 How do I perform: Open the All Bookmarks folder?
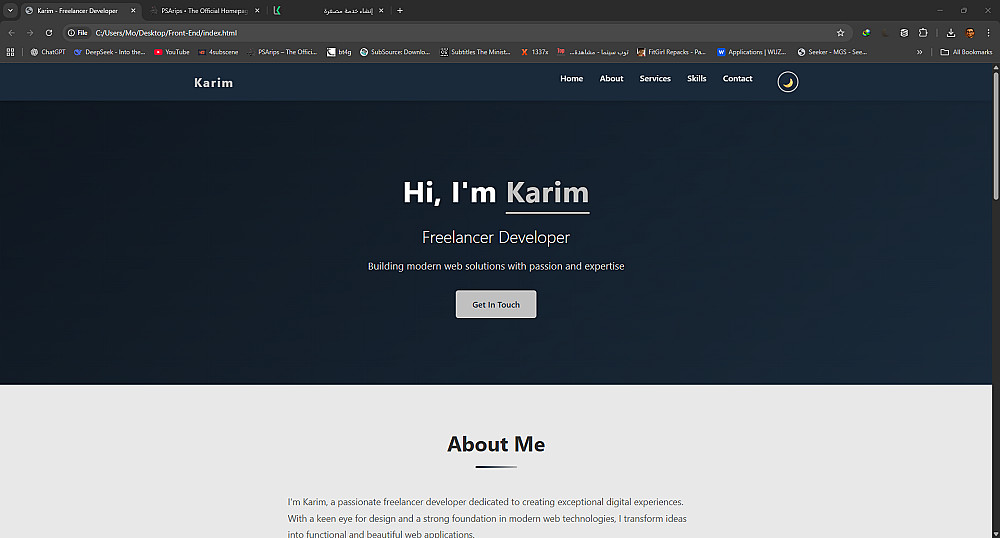[x=966, y=52]
